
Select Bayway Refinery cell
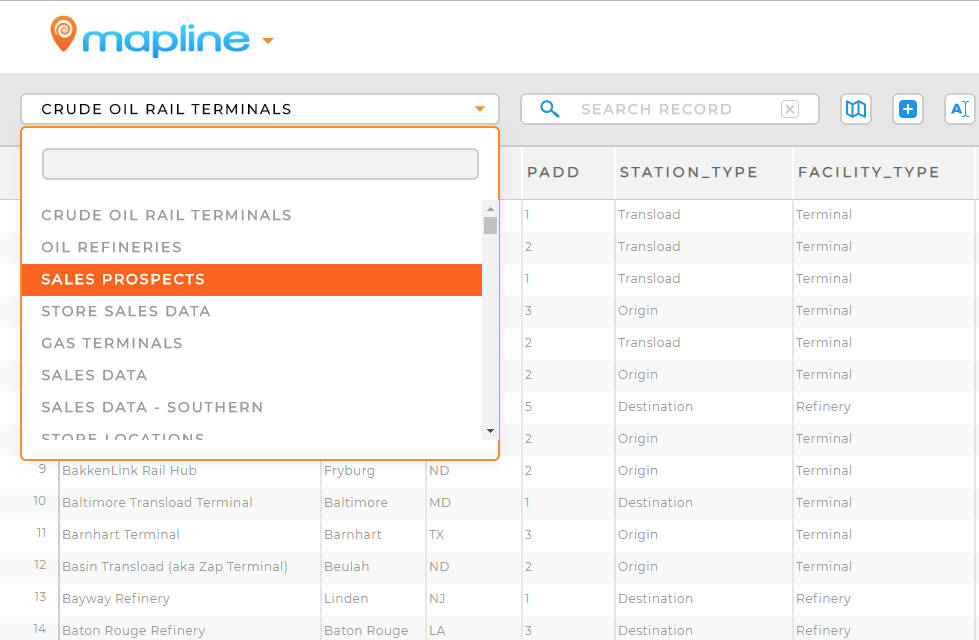click(190, 598)
